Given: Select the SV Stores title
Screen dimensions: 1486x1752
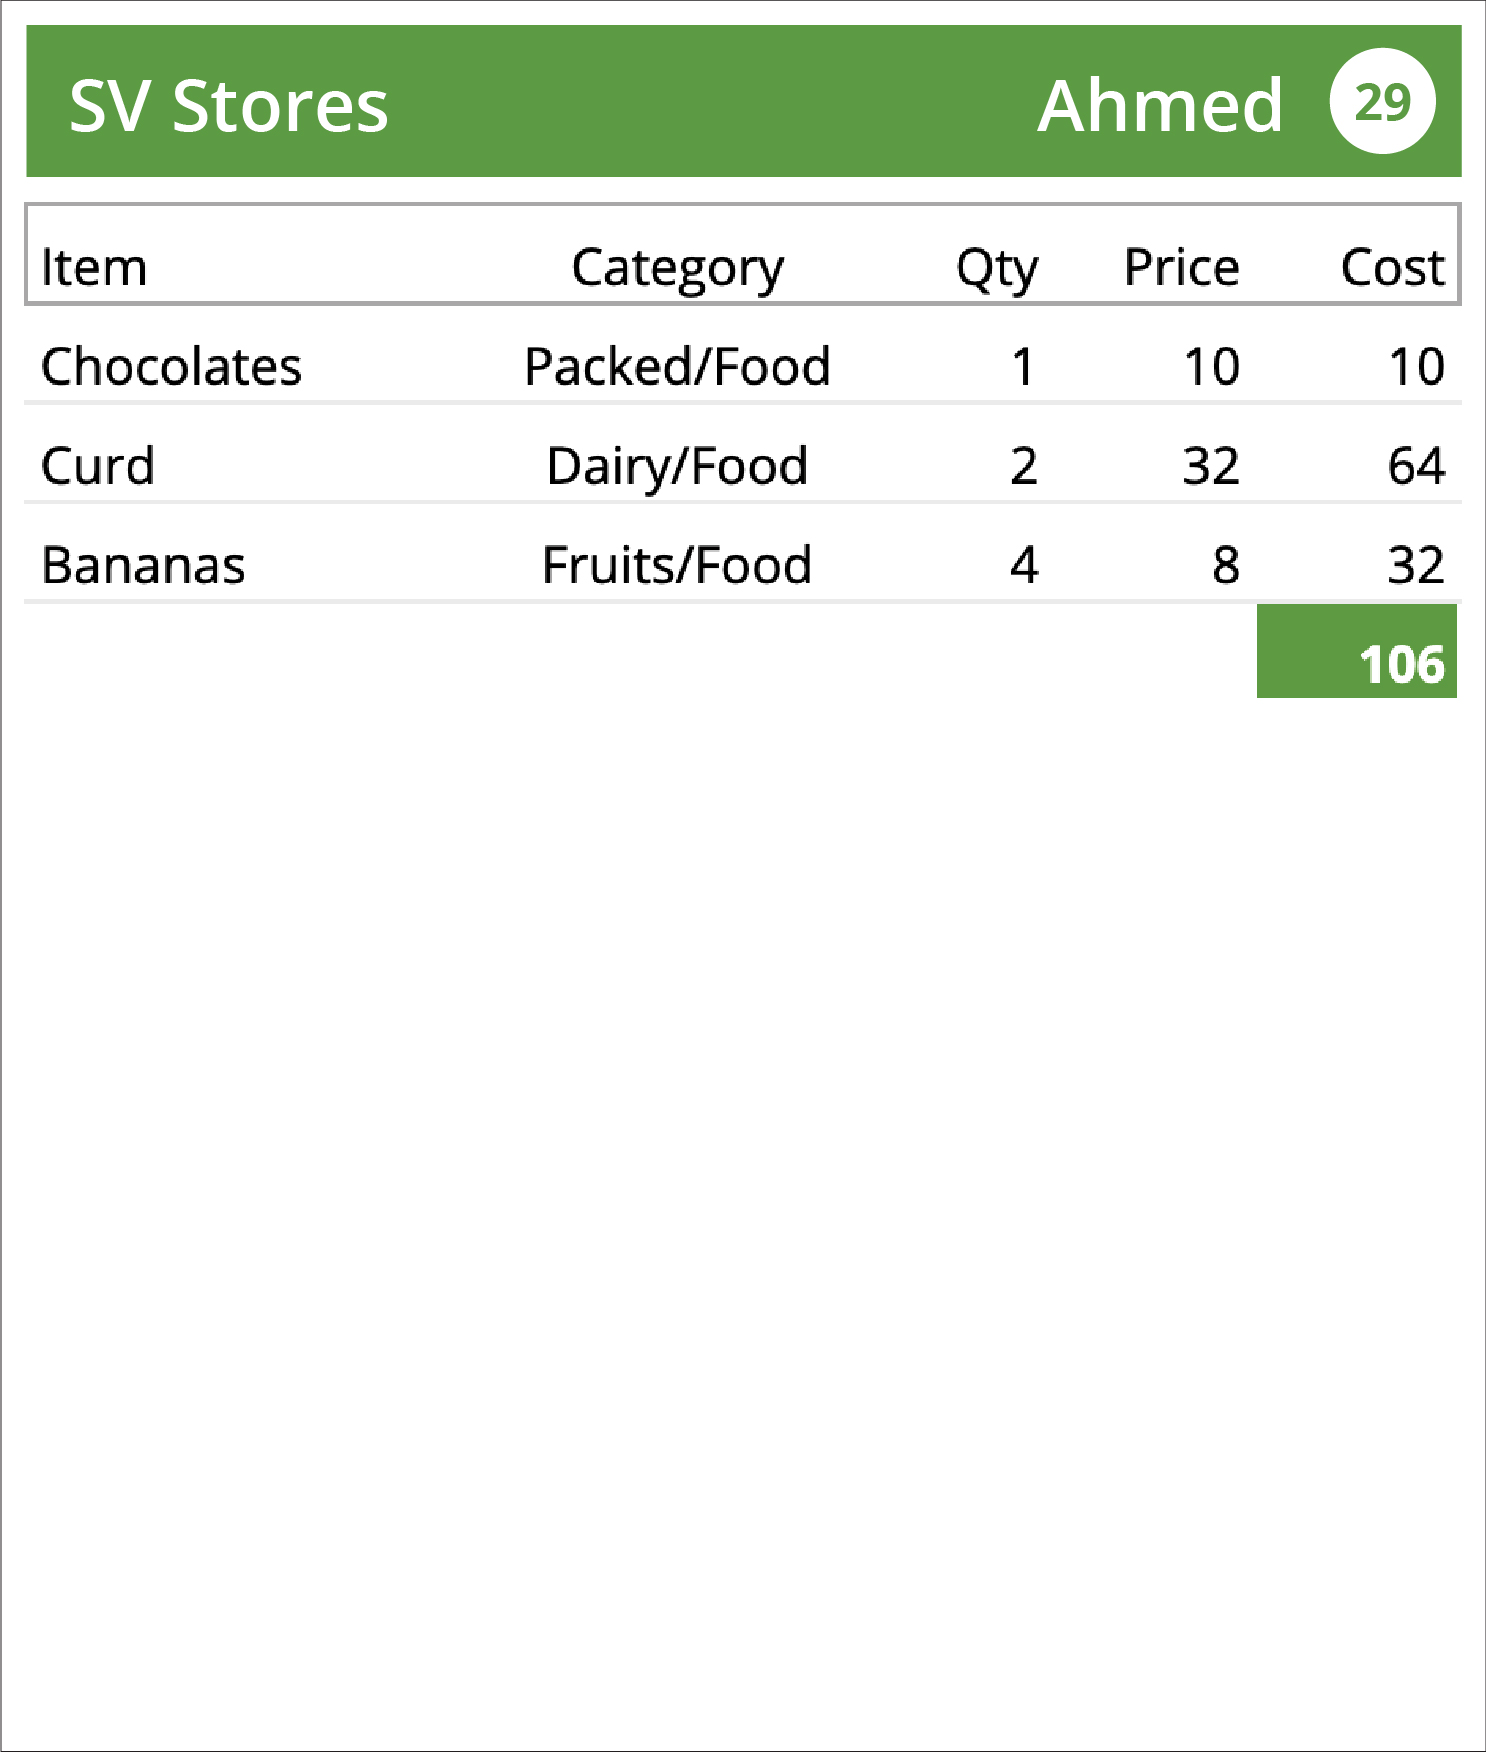Looking at the screenshot, I should click(x=229, y=106).
